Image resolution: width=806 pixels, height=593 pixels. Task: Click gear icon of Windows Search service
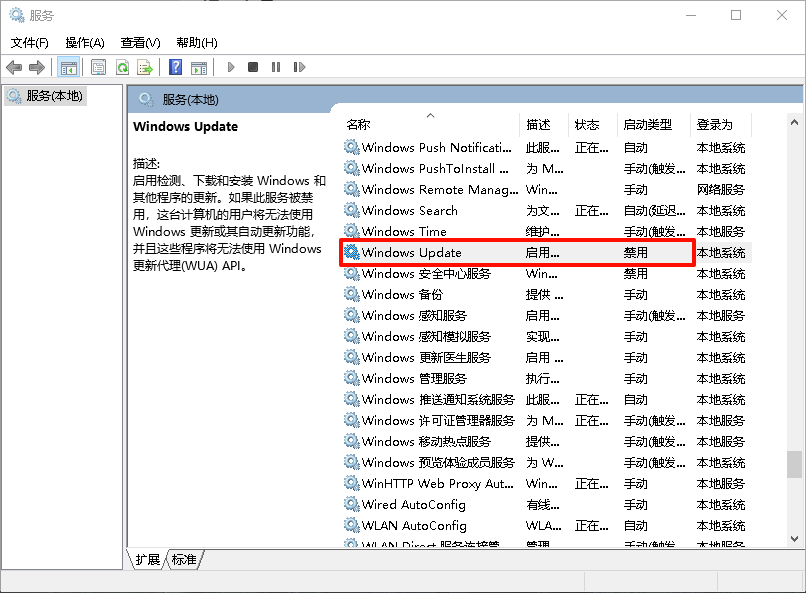click(352, 210)
